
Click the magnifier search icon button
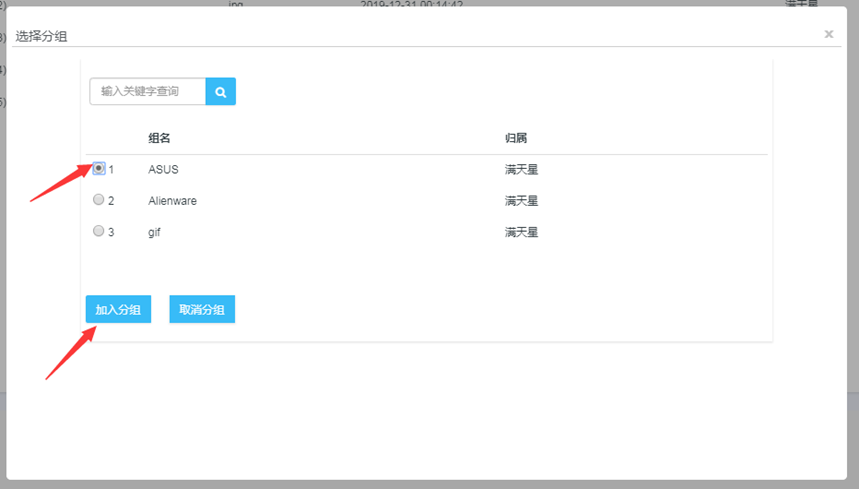coord(220,91)
